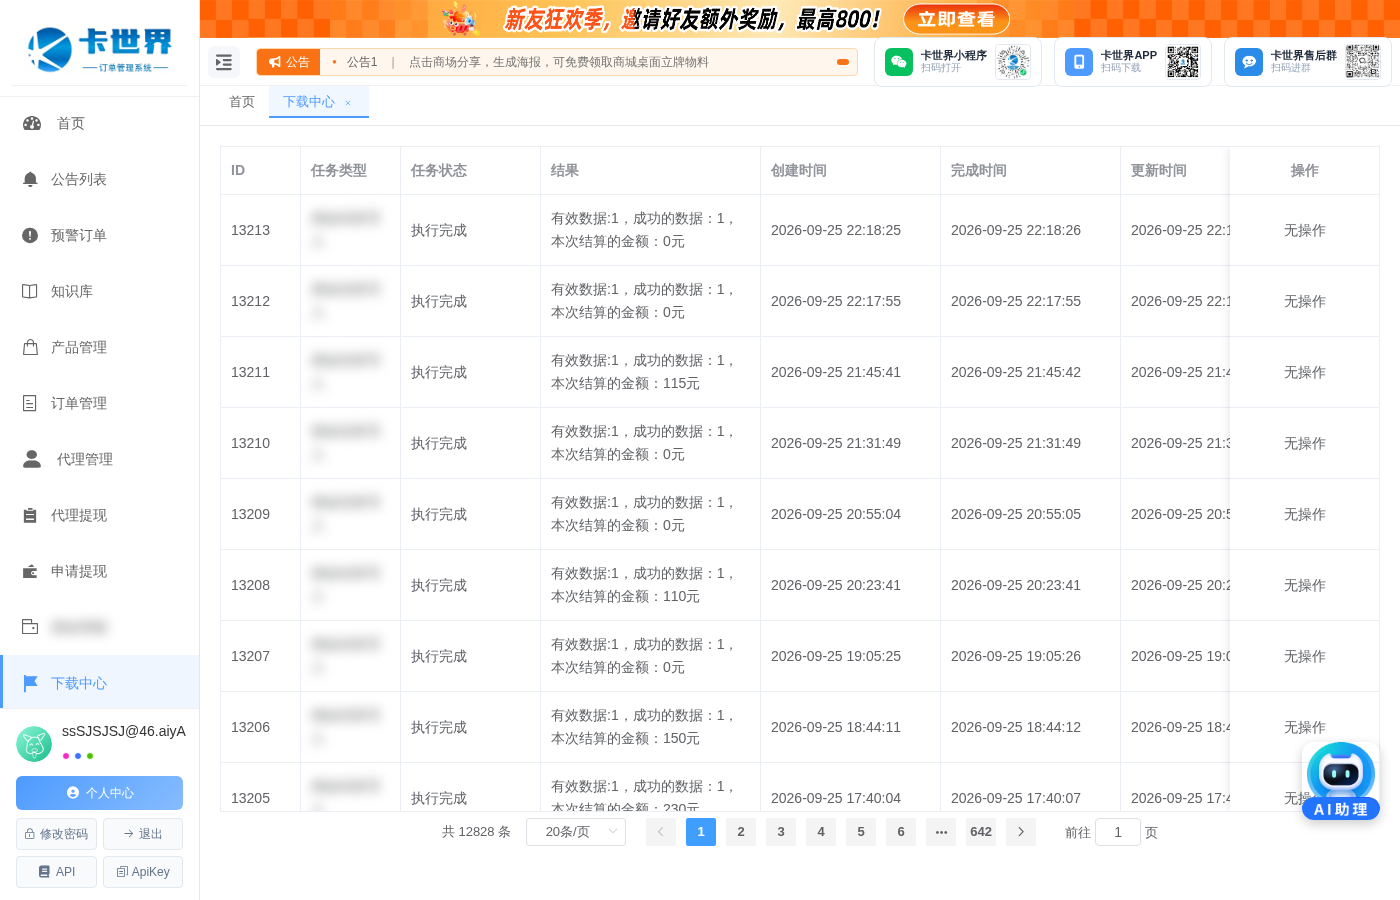The height and width of the screenshot is (900, 1400).
Task: Click the 修改密码 button
Action: pos(56,834)
